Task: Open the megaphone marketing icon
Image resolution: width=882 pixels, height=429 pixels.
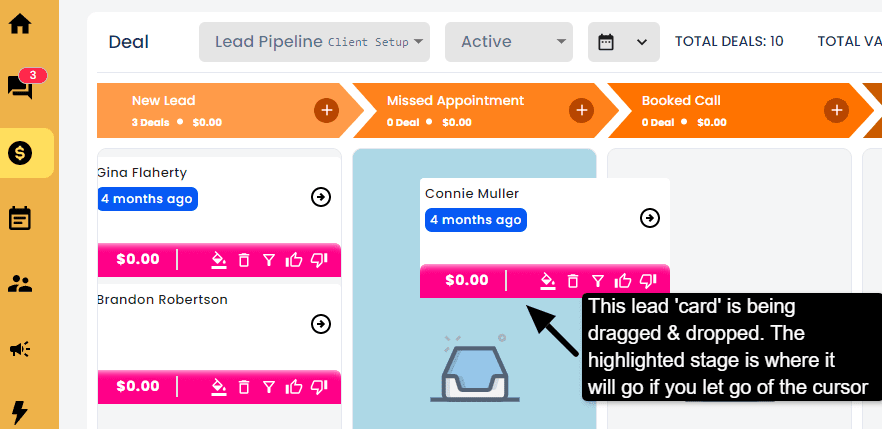Action: click(x=20, y=350)
